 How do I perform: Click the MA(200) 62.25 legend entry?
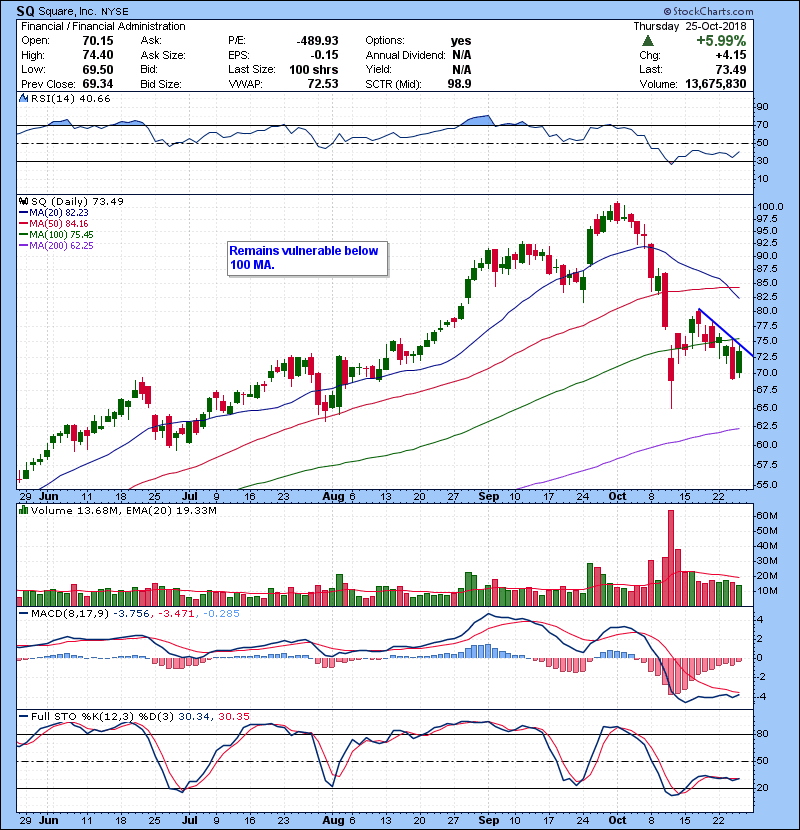[56, 246]
